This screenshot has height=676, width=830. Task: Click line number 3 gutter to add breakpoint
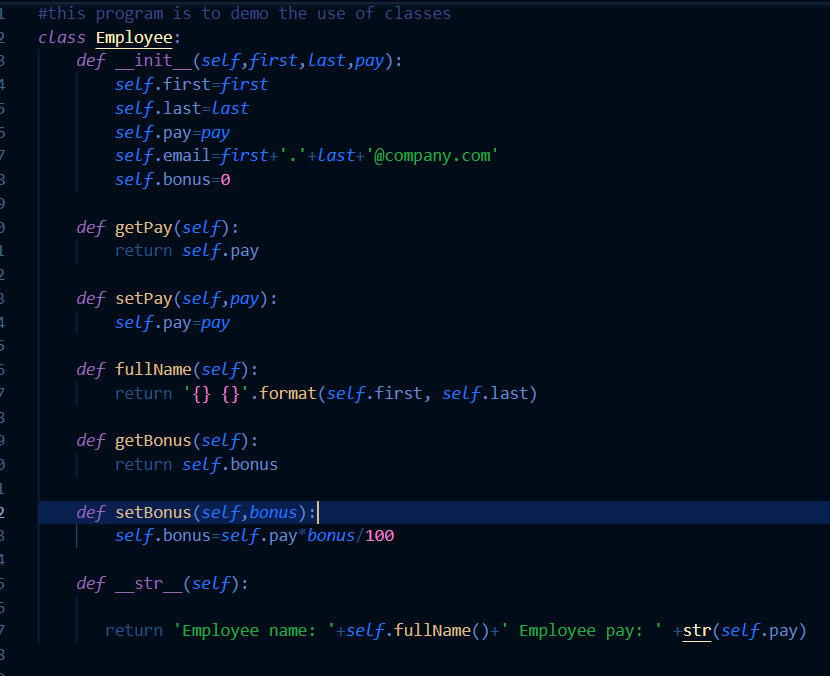[x=9, y=60]
